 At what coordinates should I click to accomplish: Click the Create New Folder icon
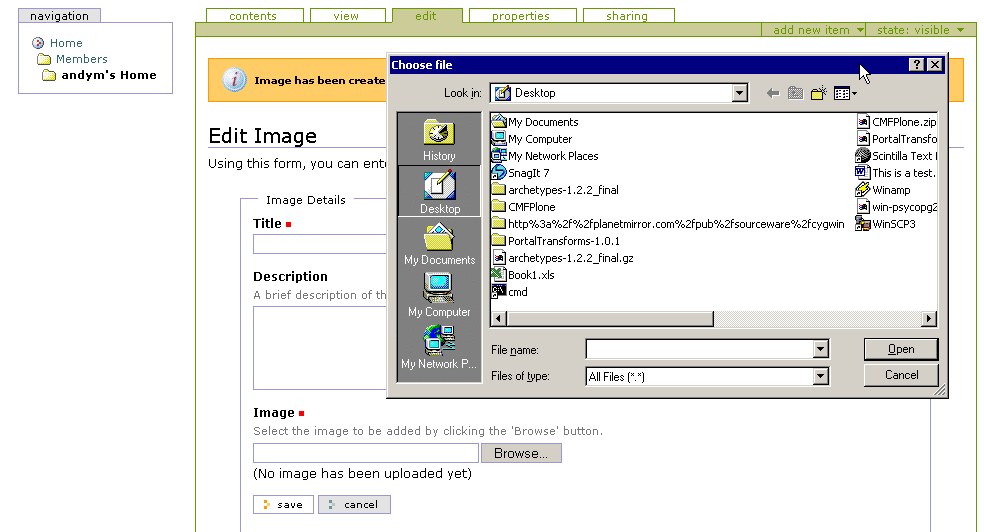pos(819,93)
